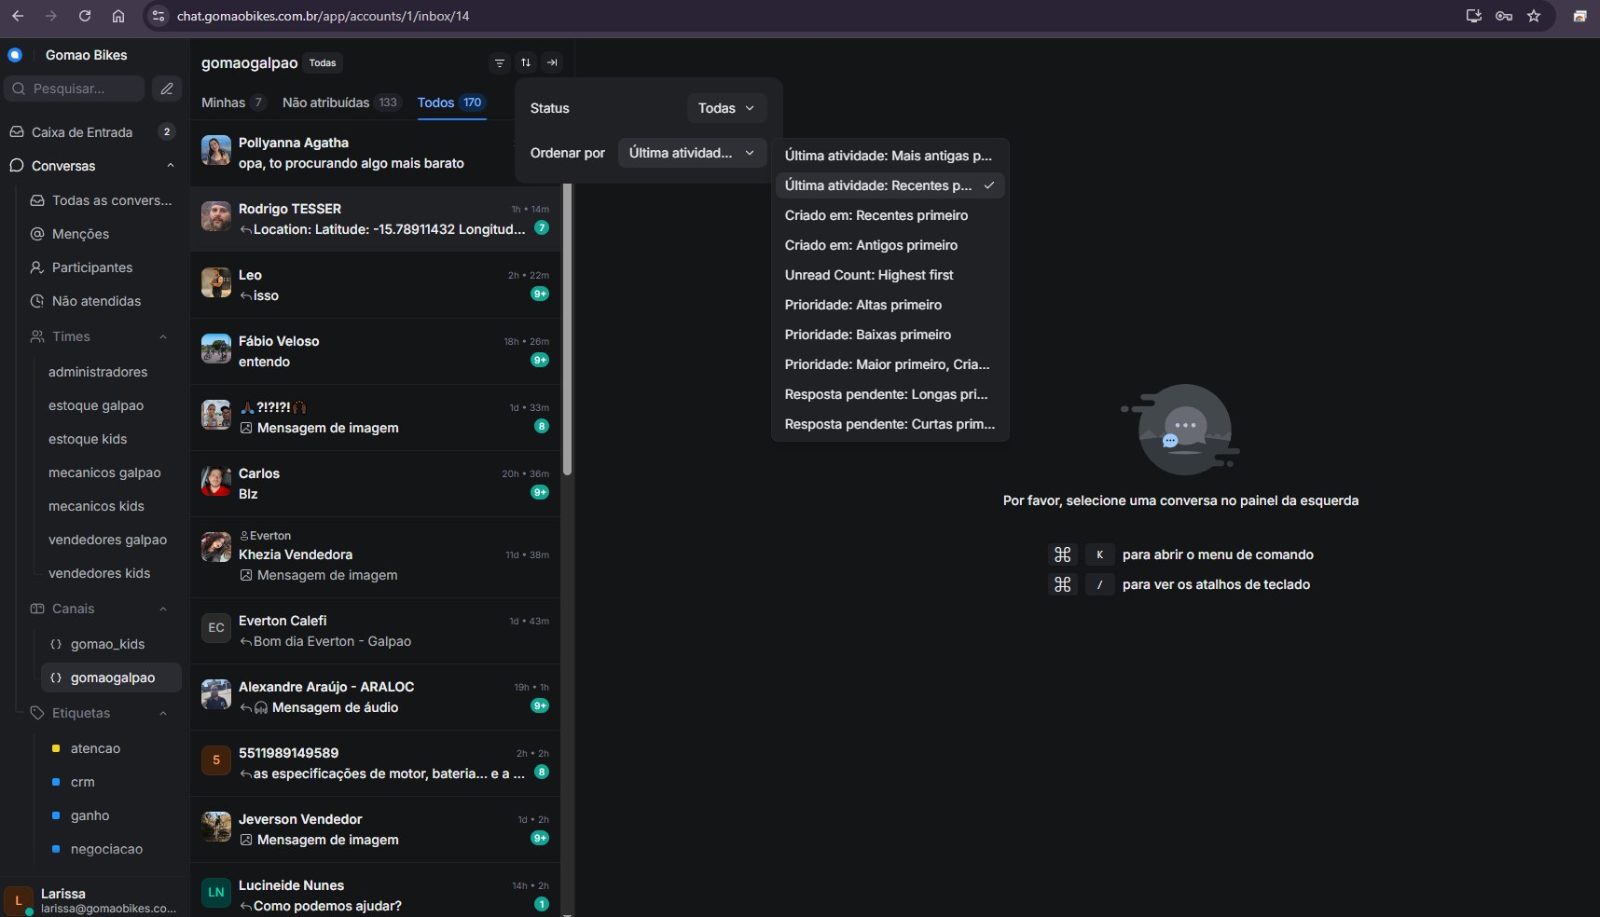Select 'Criado em: Antigos primeiro' option
The width and height of the screenshot is (1600, 917).
pos(890,245)
